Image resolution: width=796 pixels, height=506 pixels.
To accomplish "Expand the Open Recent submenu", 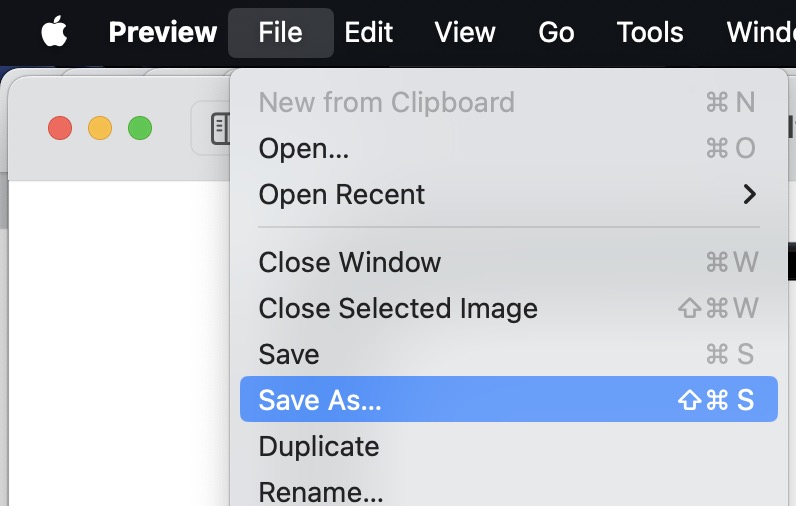I will coord(342,194).
